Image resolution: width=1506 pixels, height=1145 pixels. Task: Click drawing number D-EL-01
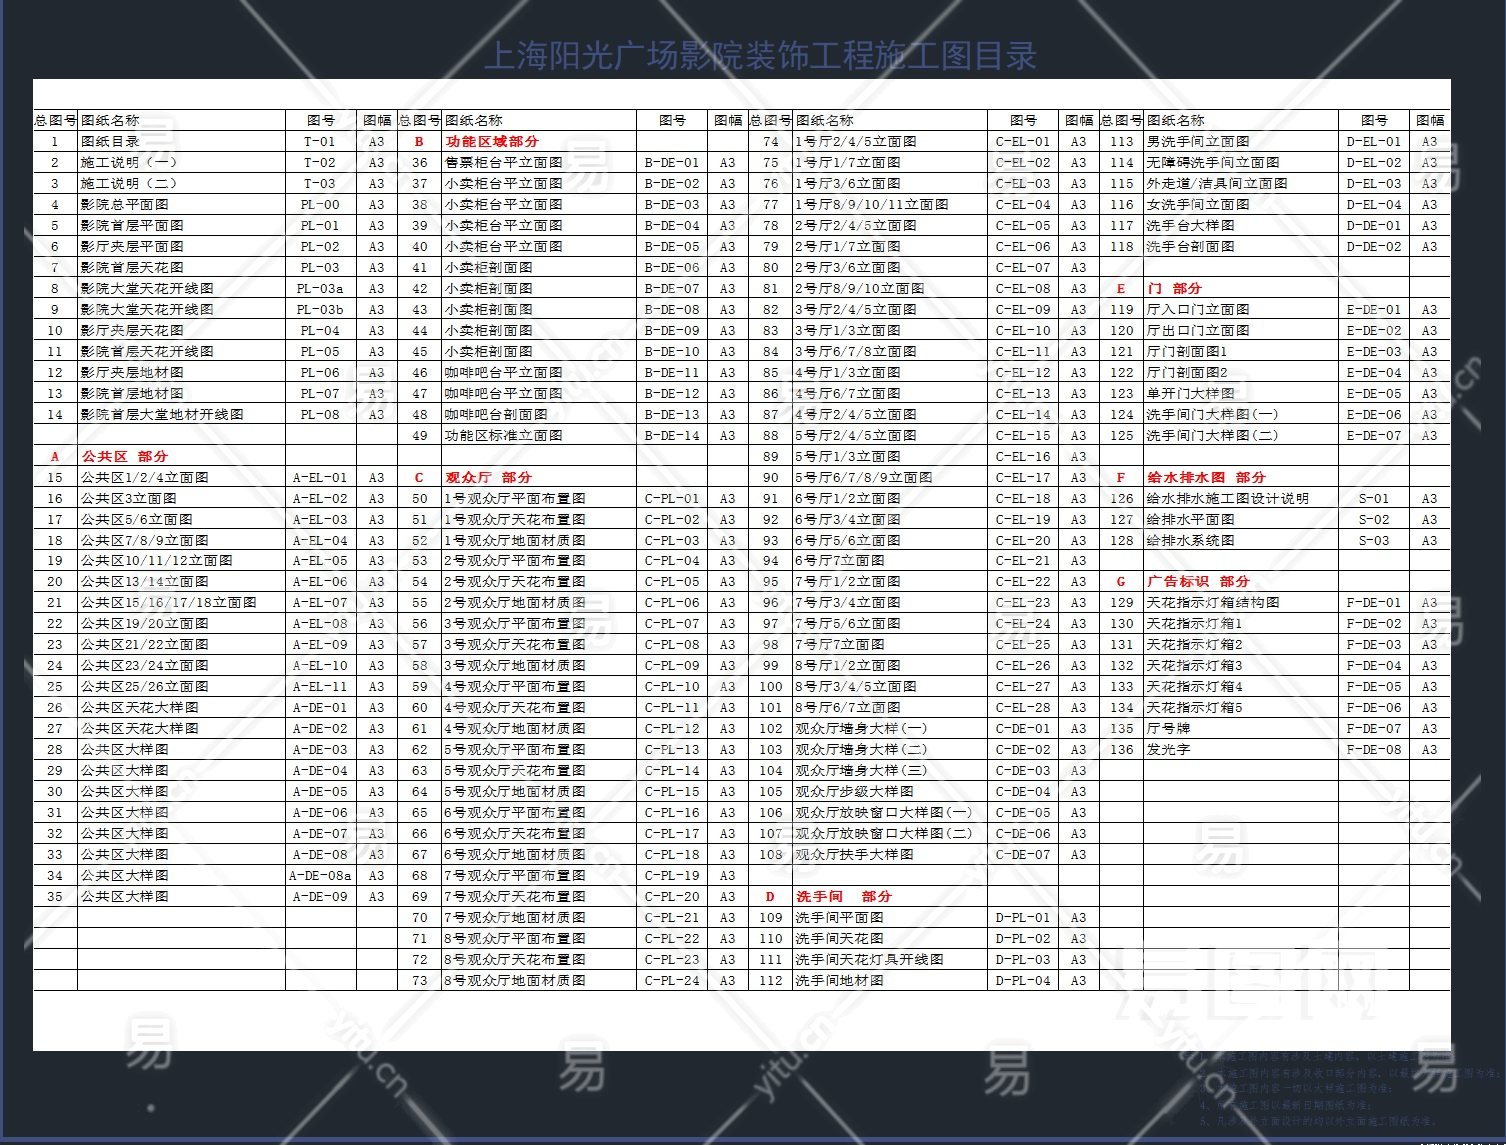[x=1374, y=142]
